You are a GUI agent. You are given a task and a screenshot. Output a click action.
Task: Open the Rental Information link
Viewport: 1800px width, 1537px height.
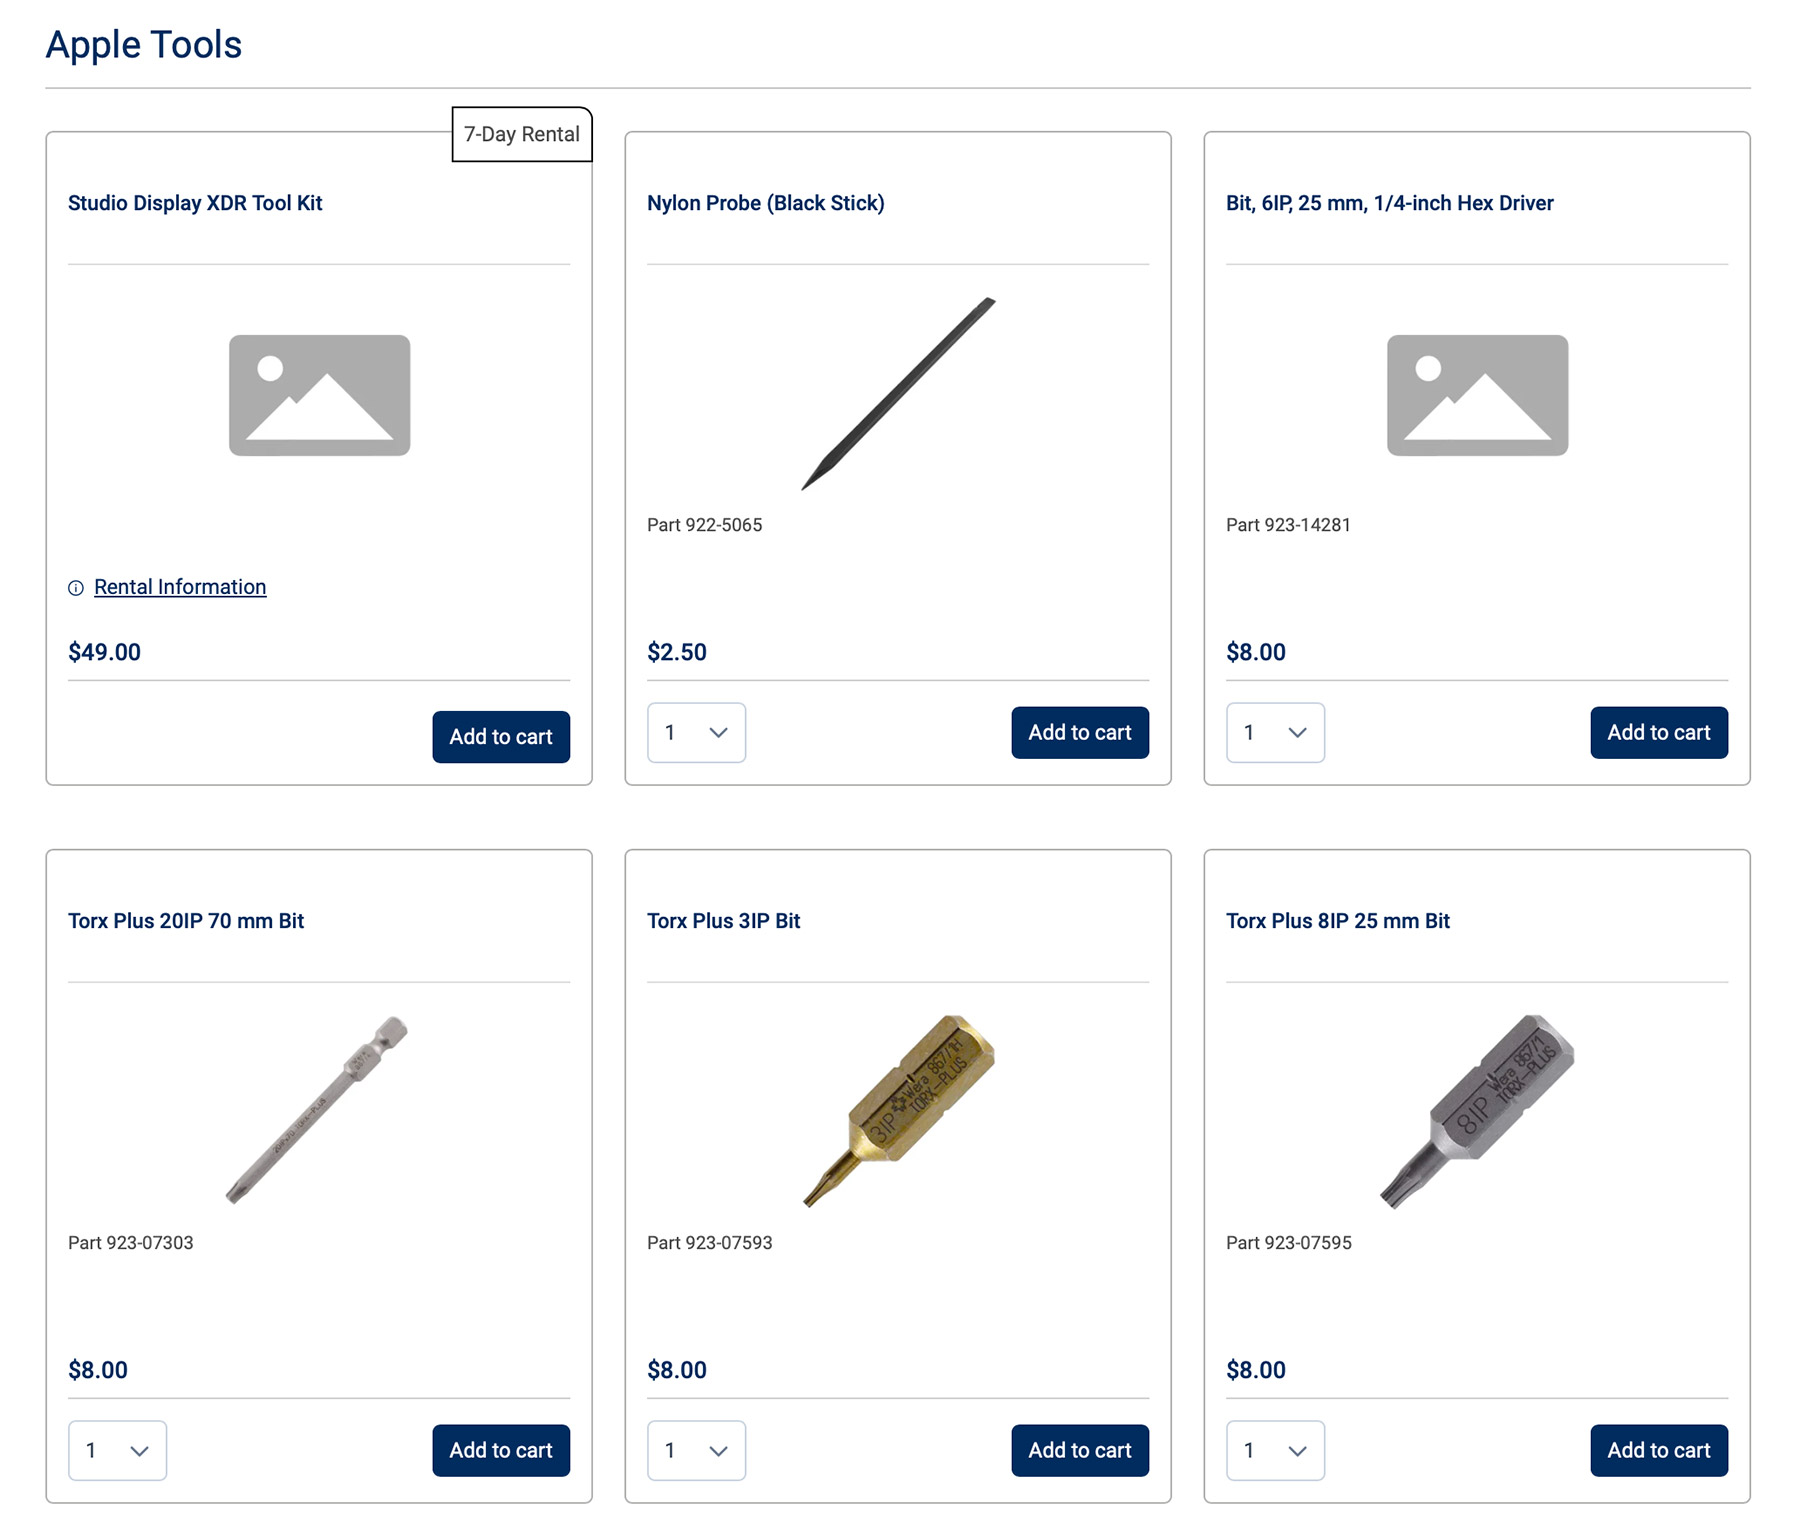[x=180, y=587]
